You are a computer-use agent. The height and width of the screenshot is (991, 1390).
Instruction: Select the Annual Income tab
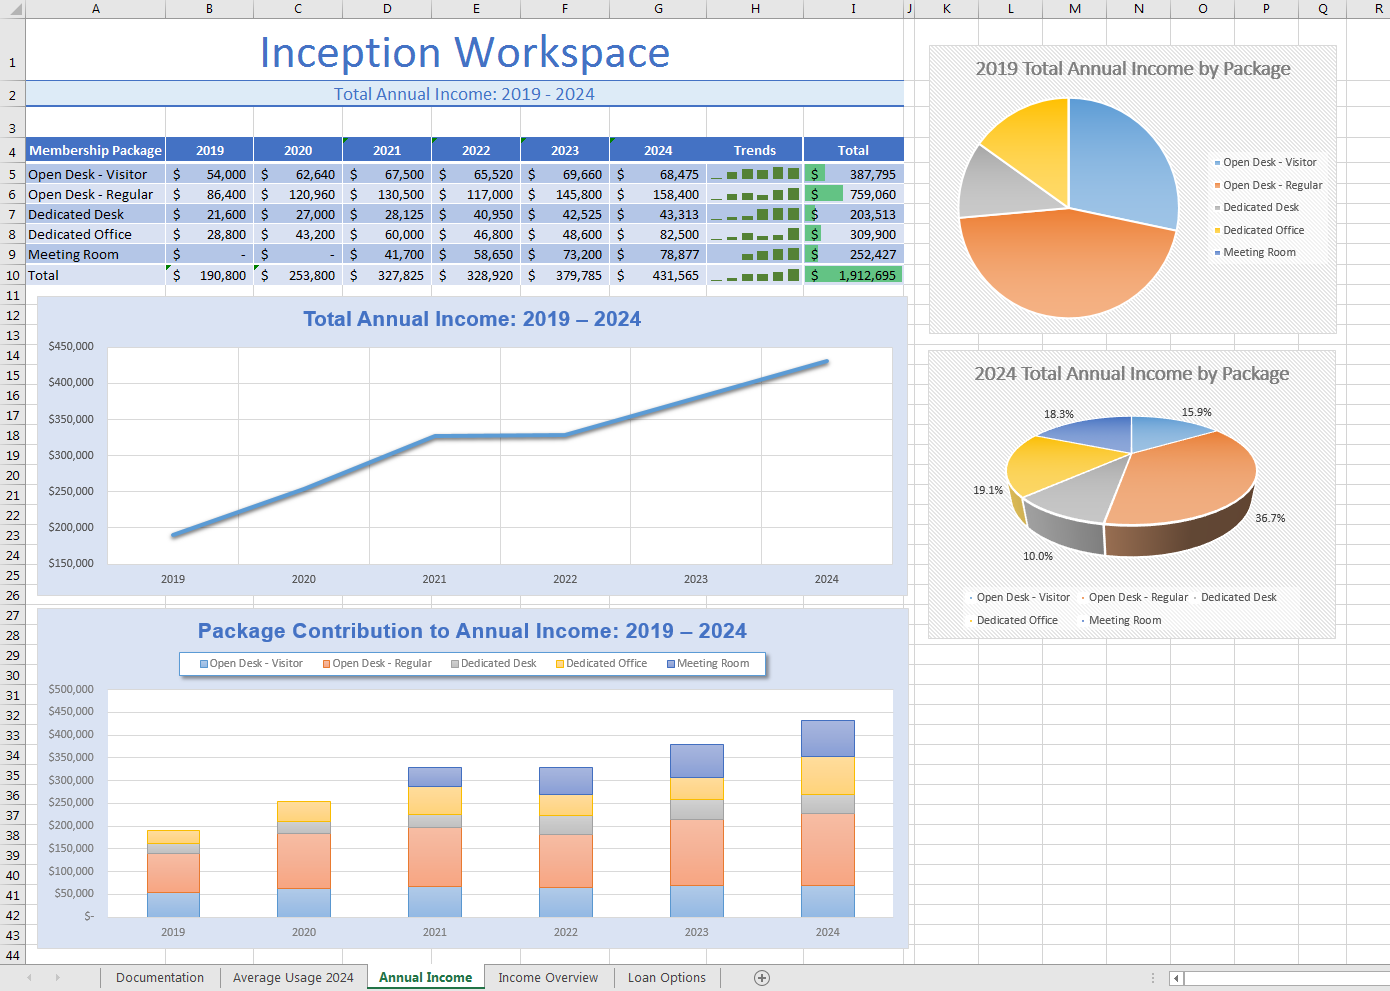pos(425,977)
